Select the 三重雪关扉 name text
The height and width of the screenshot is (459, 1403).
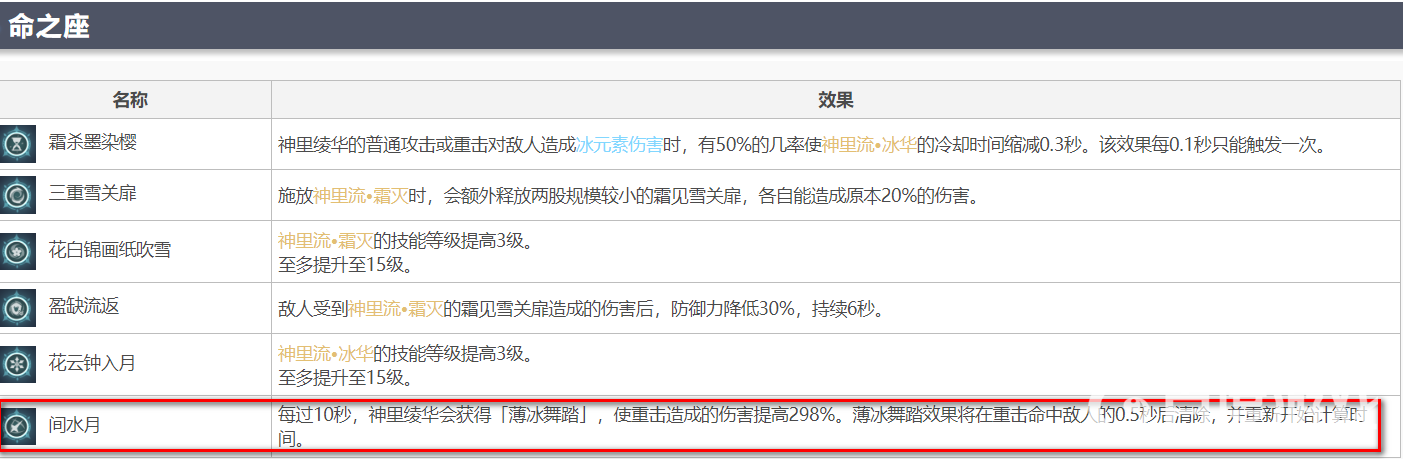93,194
